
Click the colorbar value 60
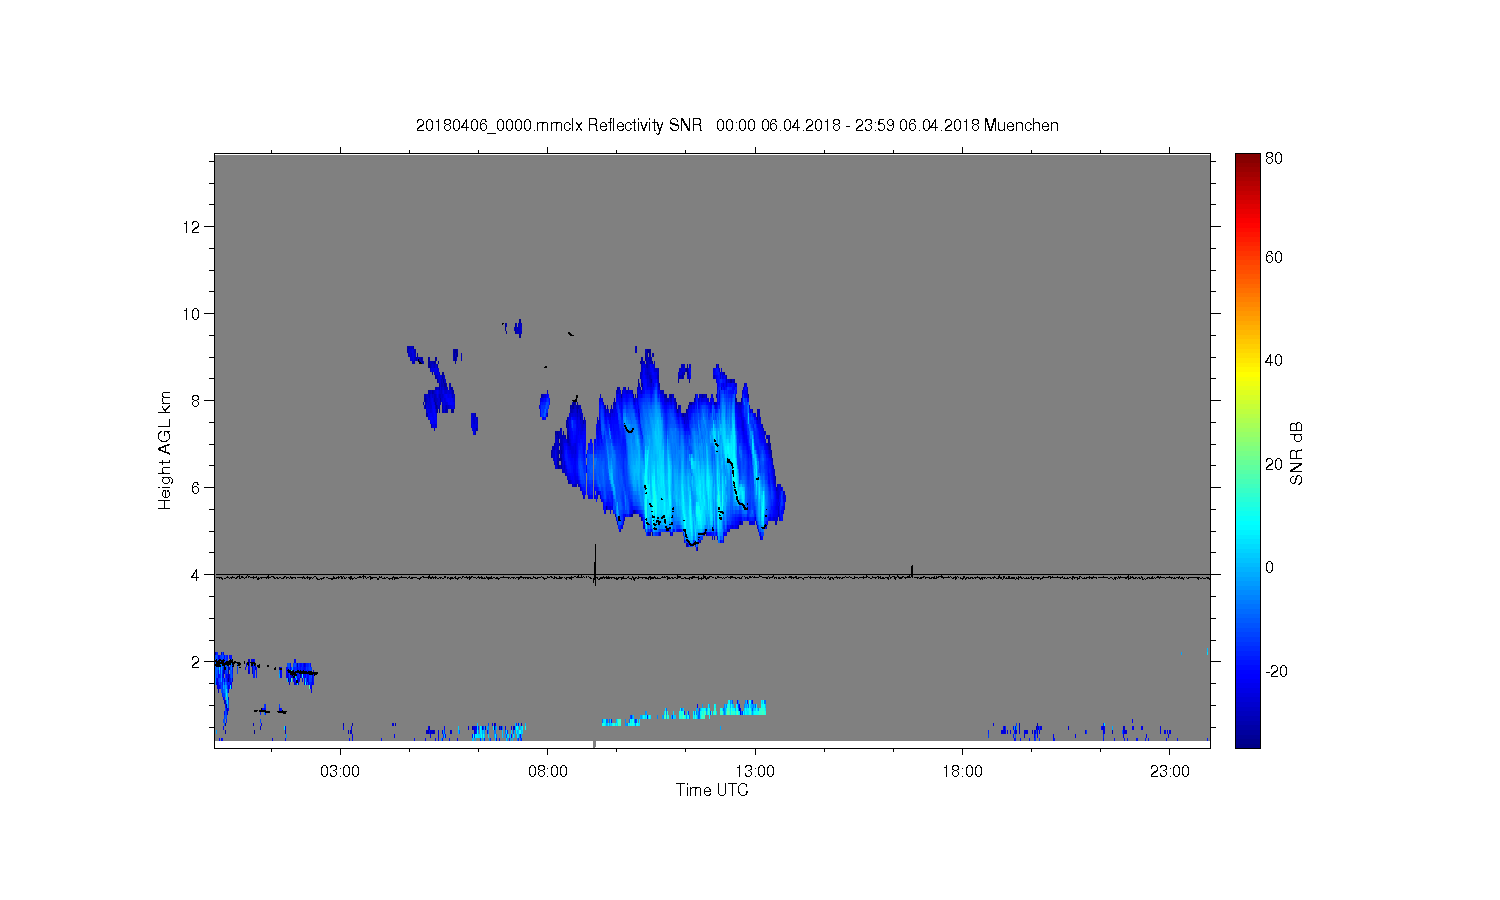[x=1274, y=257]
